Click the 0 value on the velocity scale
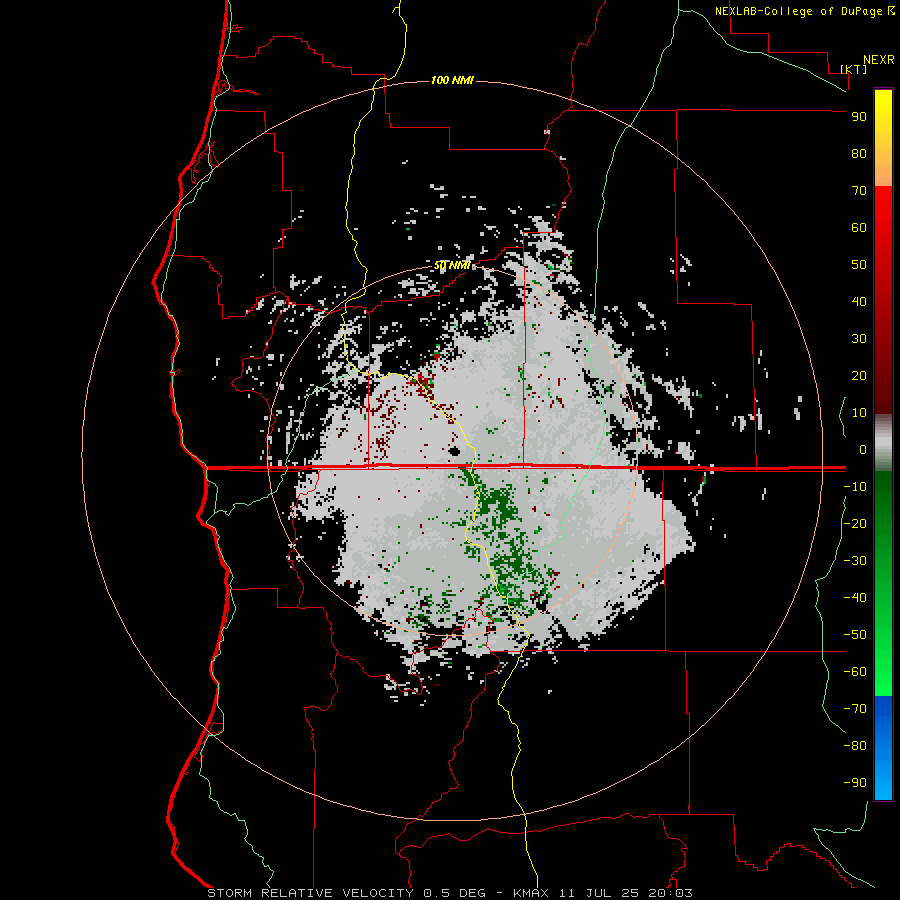This screenshot has width=900, height=900. 863,449
